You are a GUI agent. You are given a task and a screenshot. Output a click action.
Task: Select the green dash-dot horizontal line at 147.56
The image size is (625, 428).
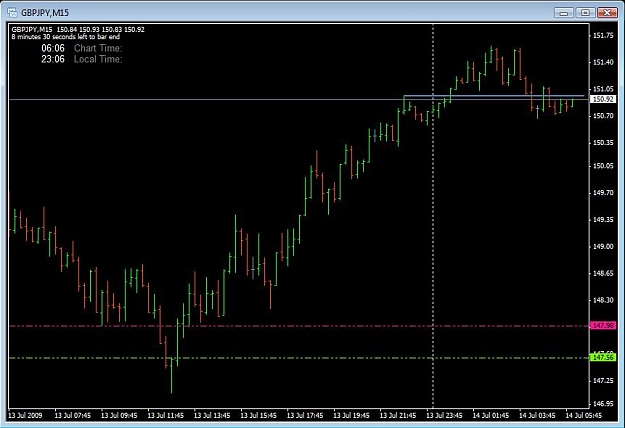click(x=299, y=358)
